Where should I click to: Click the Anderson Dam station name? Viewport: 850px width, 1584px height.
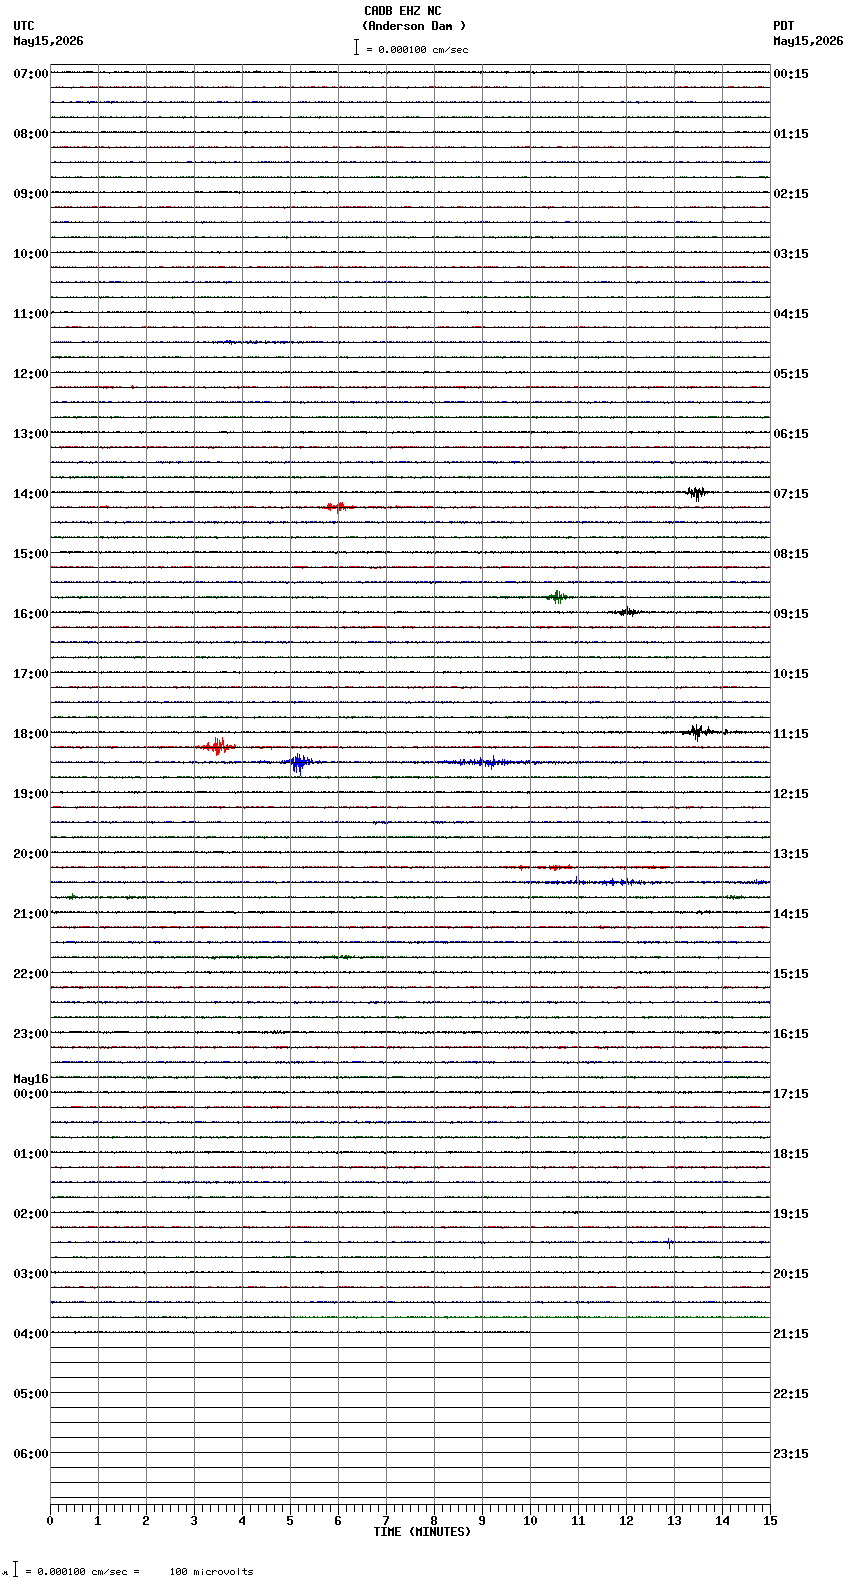(x=413, y=26)
